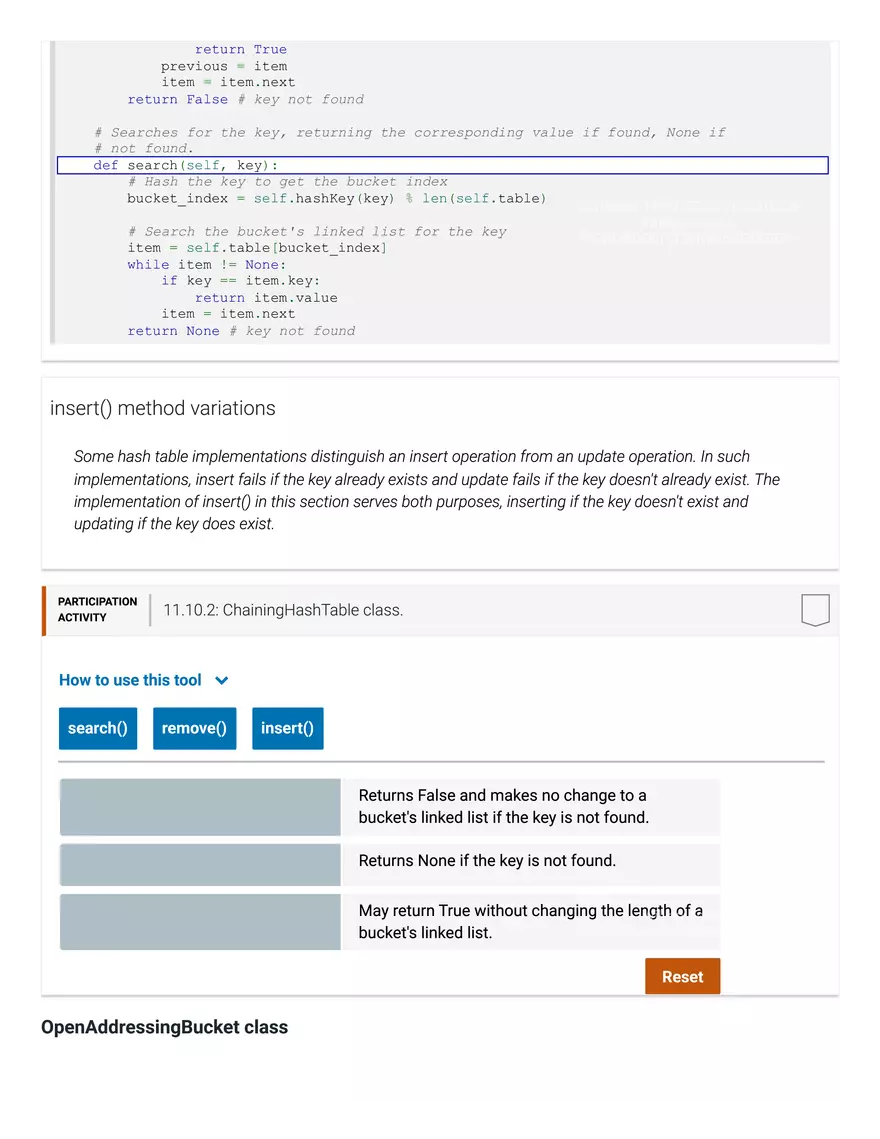This screenshot has width=880, height=1139.
Task: Select the search() answer tile
Action: click(x=97, y=728)
